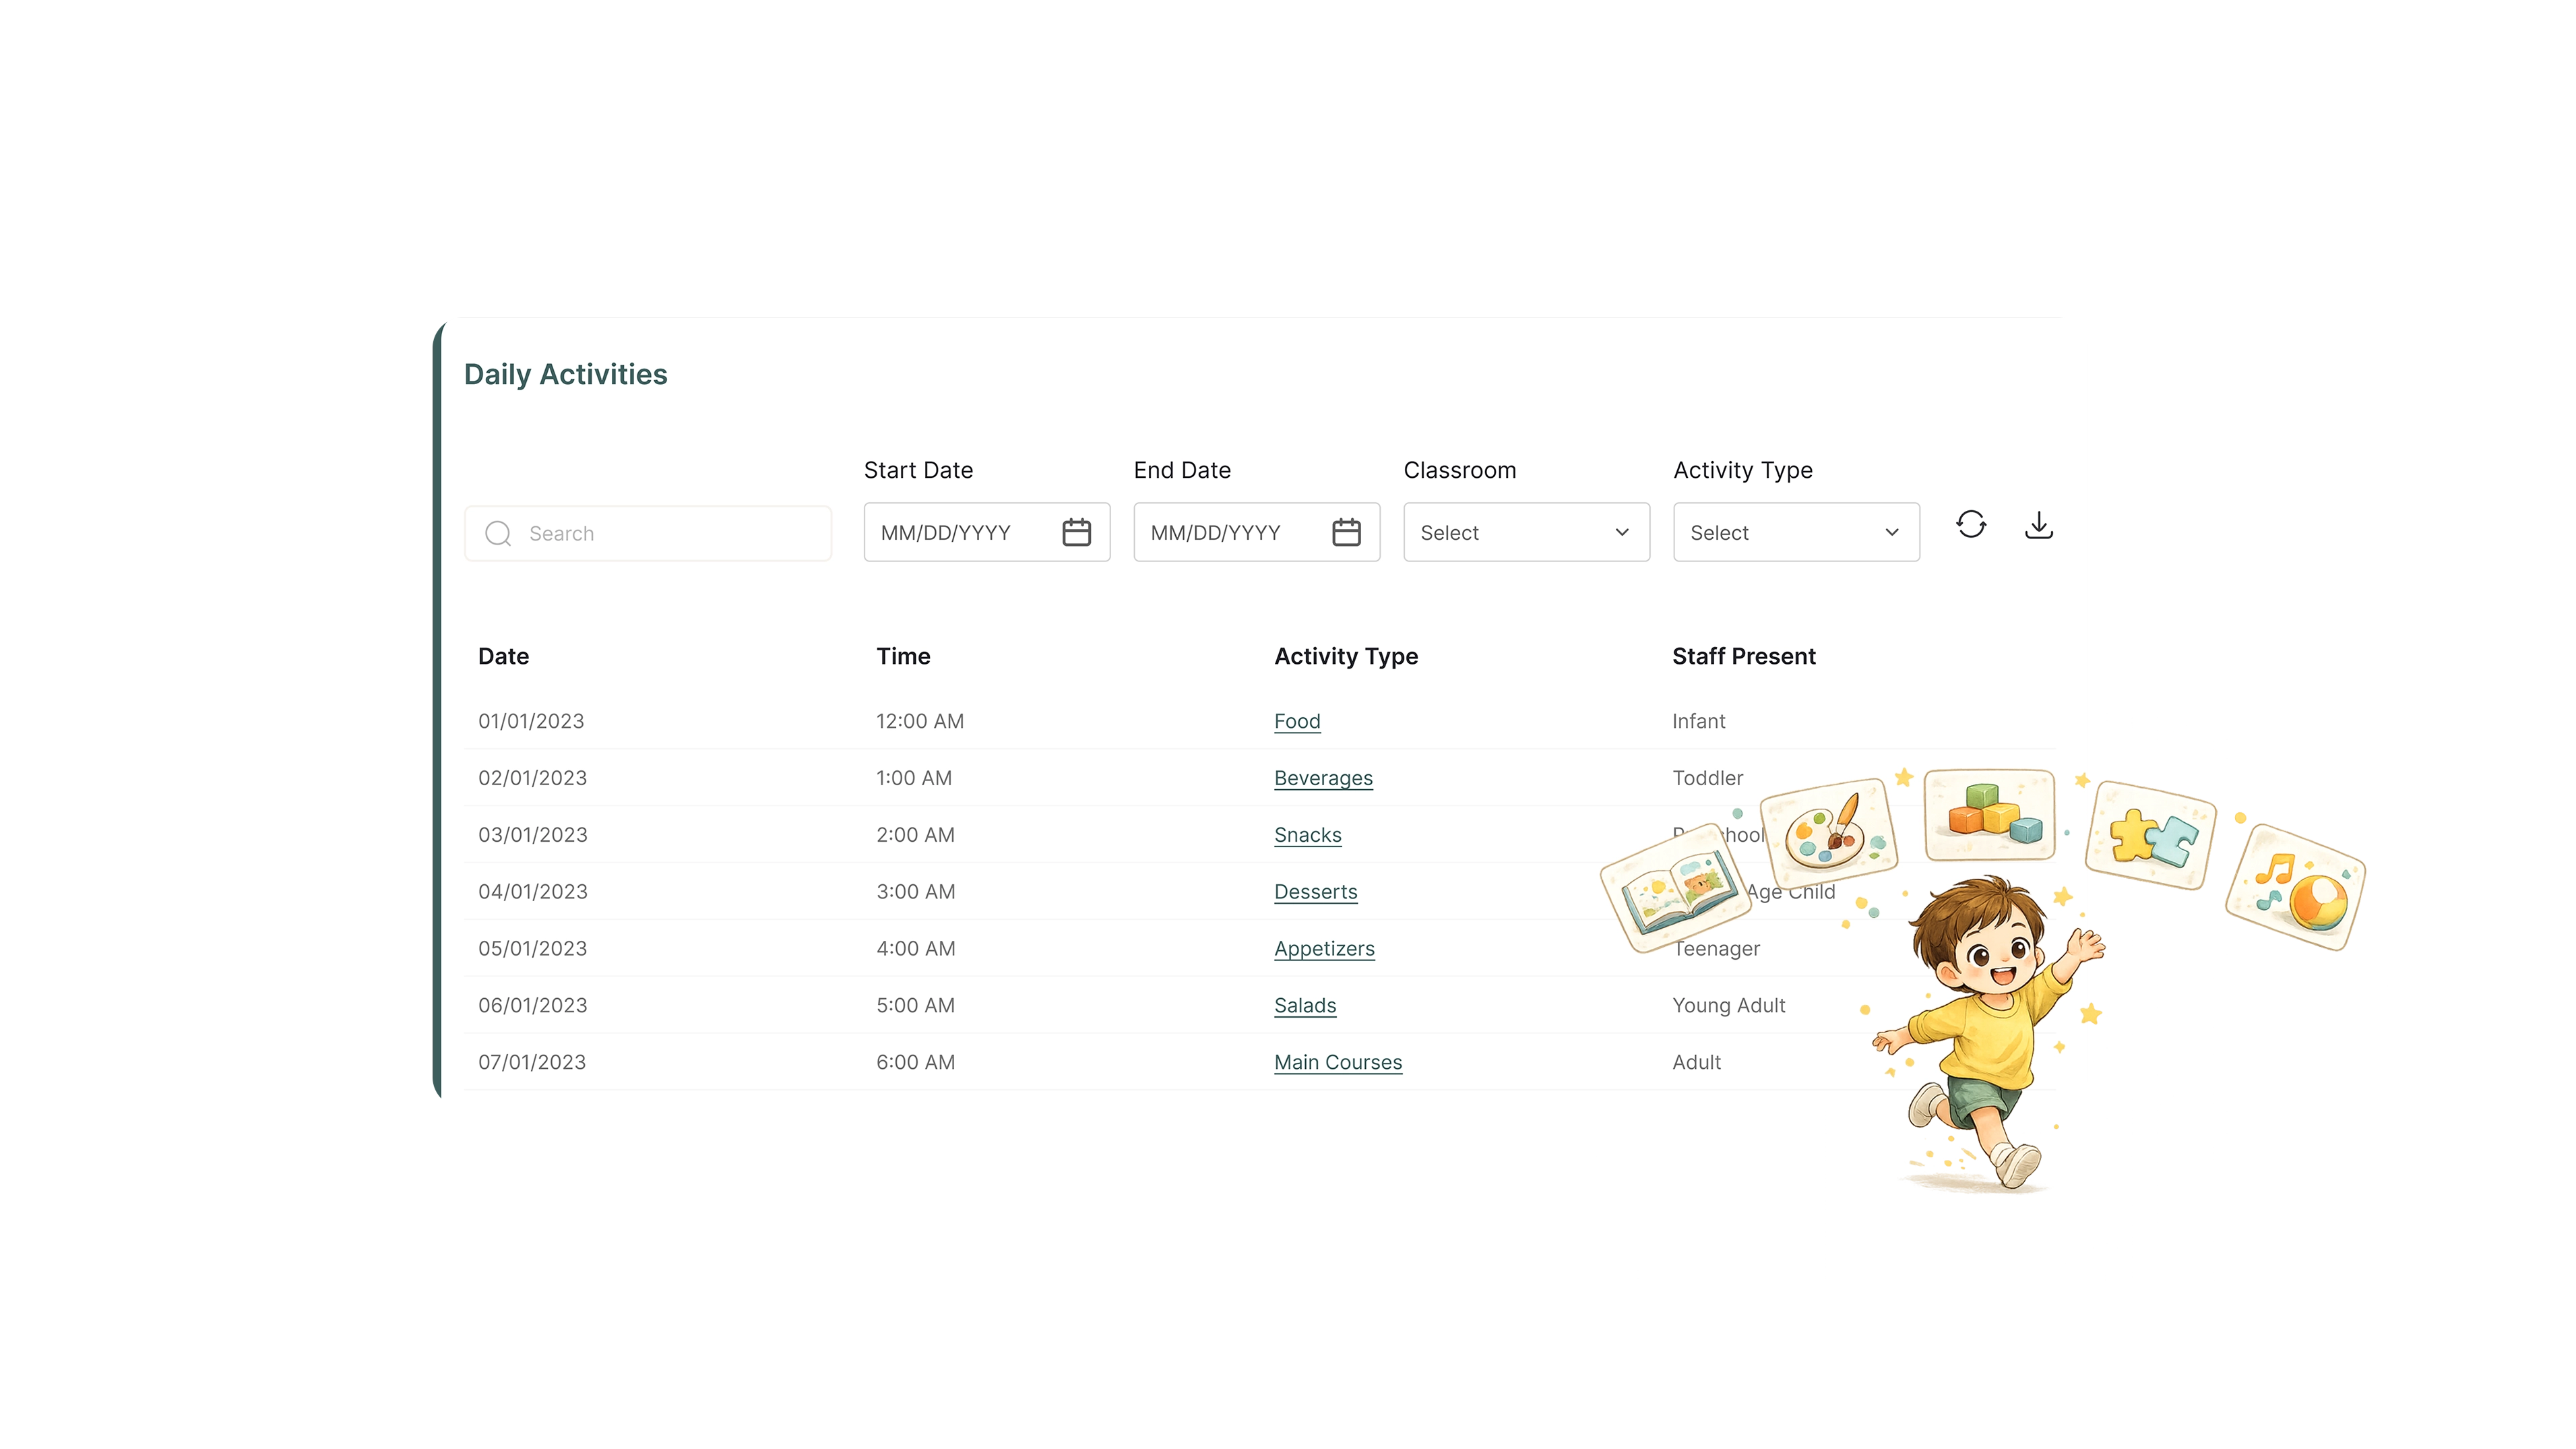Open the Beverages activity link
Viewport: 2576px width, 1449px height.
[1323, 778]
